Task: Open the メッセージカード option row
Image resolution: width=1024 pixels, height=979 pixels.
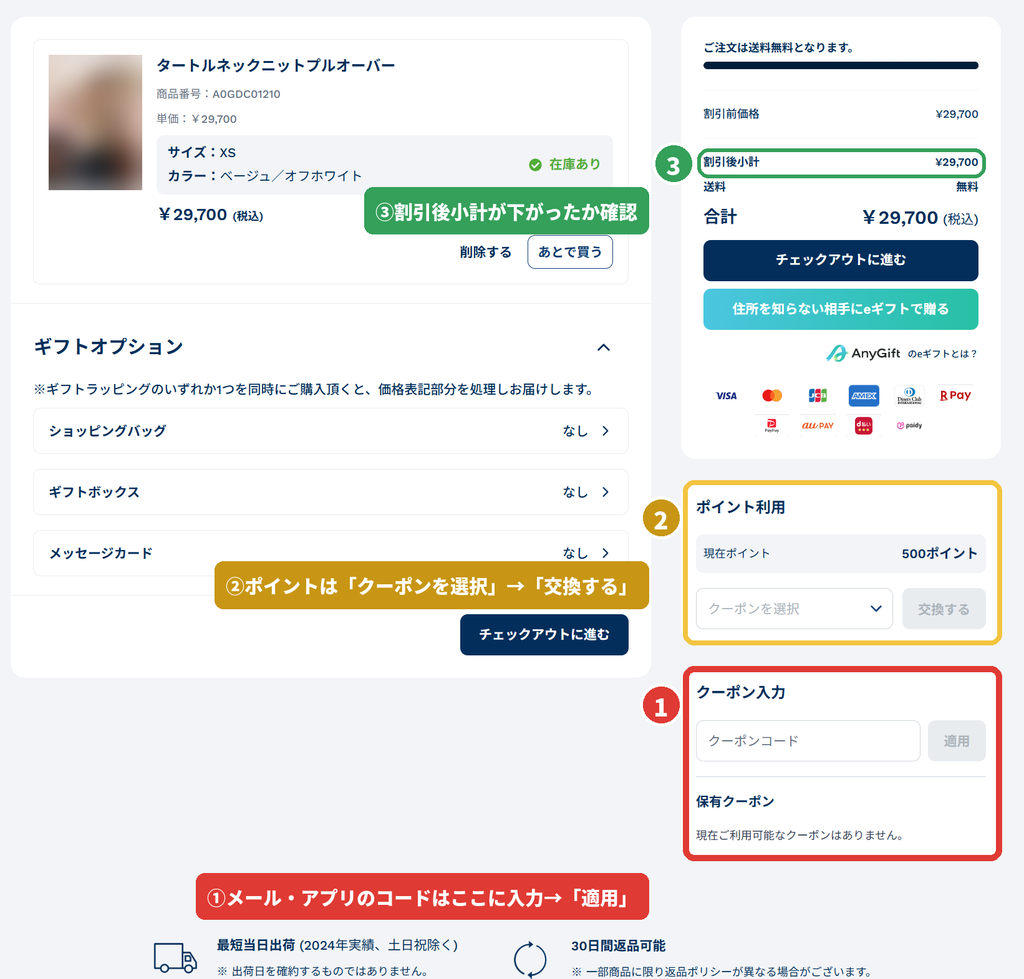Action: (x=330, y=553)
